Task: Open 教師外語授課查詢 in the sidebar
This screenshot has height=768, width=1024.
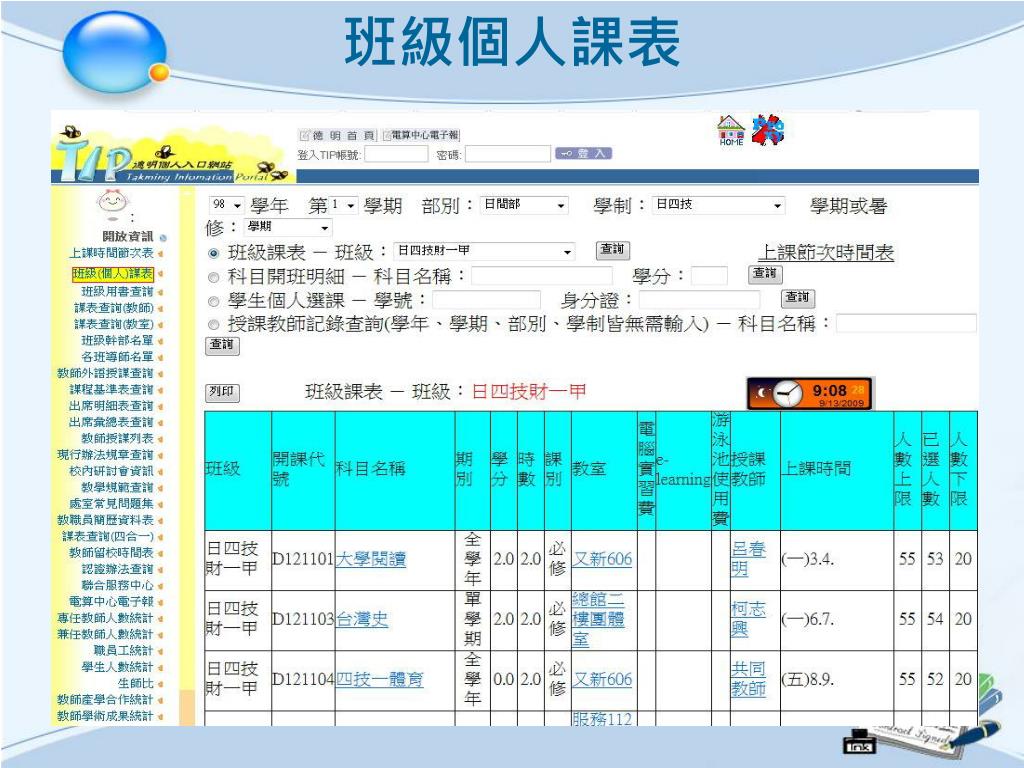Action: (105, 373)
